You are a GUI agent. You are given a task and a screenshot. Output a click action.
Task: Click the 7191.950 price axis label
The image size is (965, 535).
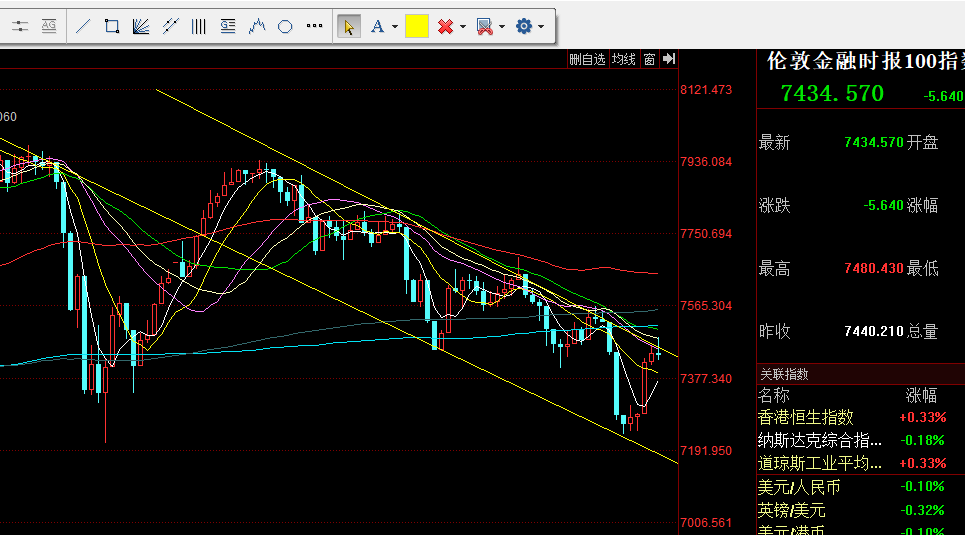(x=706, y=451)
